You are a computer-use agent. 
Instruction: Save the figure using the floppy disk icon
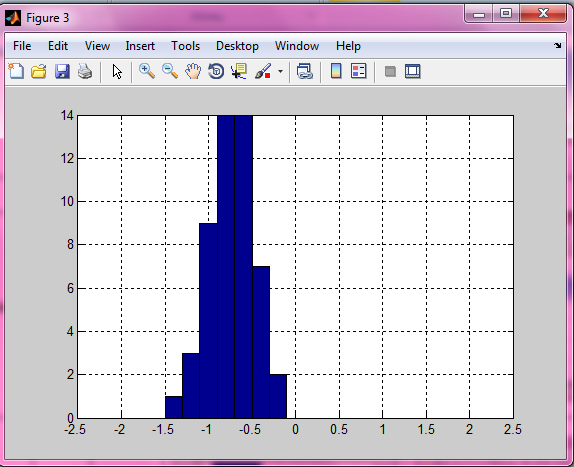[x=62, y=71]
